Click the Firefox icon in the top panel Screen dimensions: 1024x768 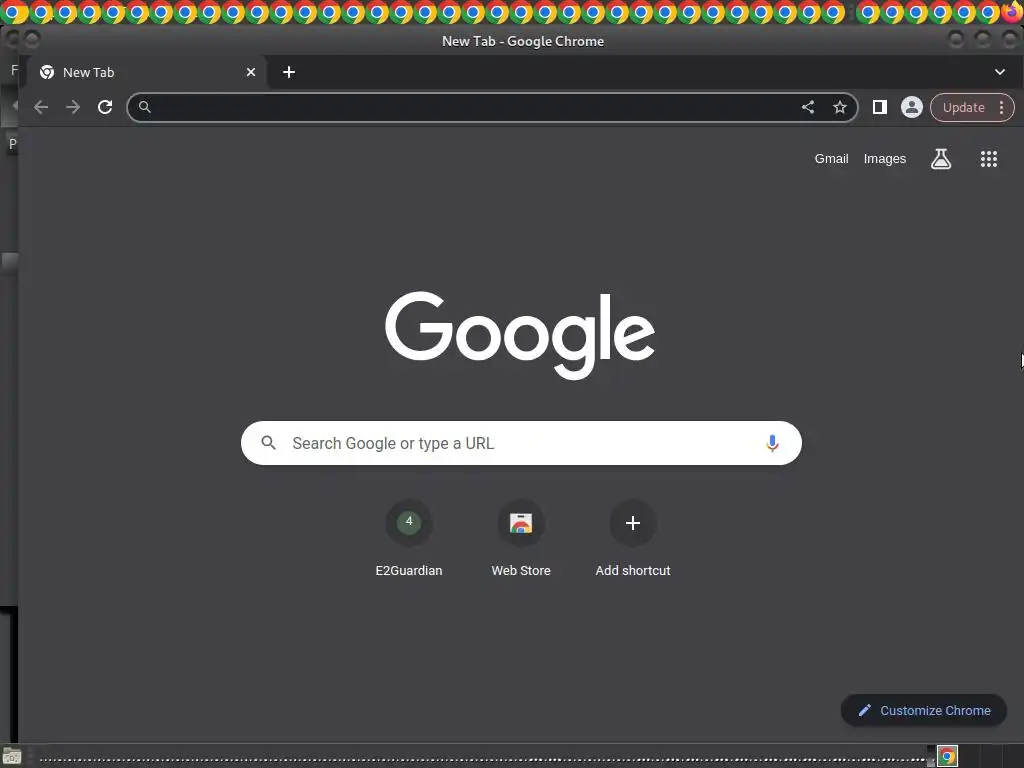coord(1012,11)
